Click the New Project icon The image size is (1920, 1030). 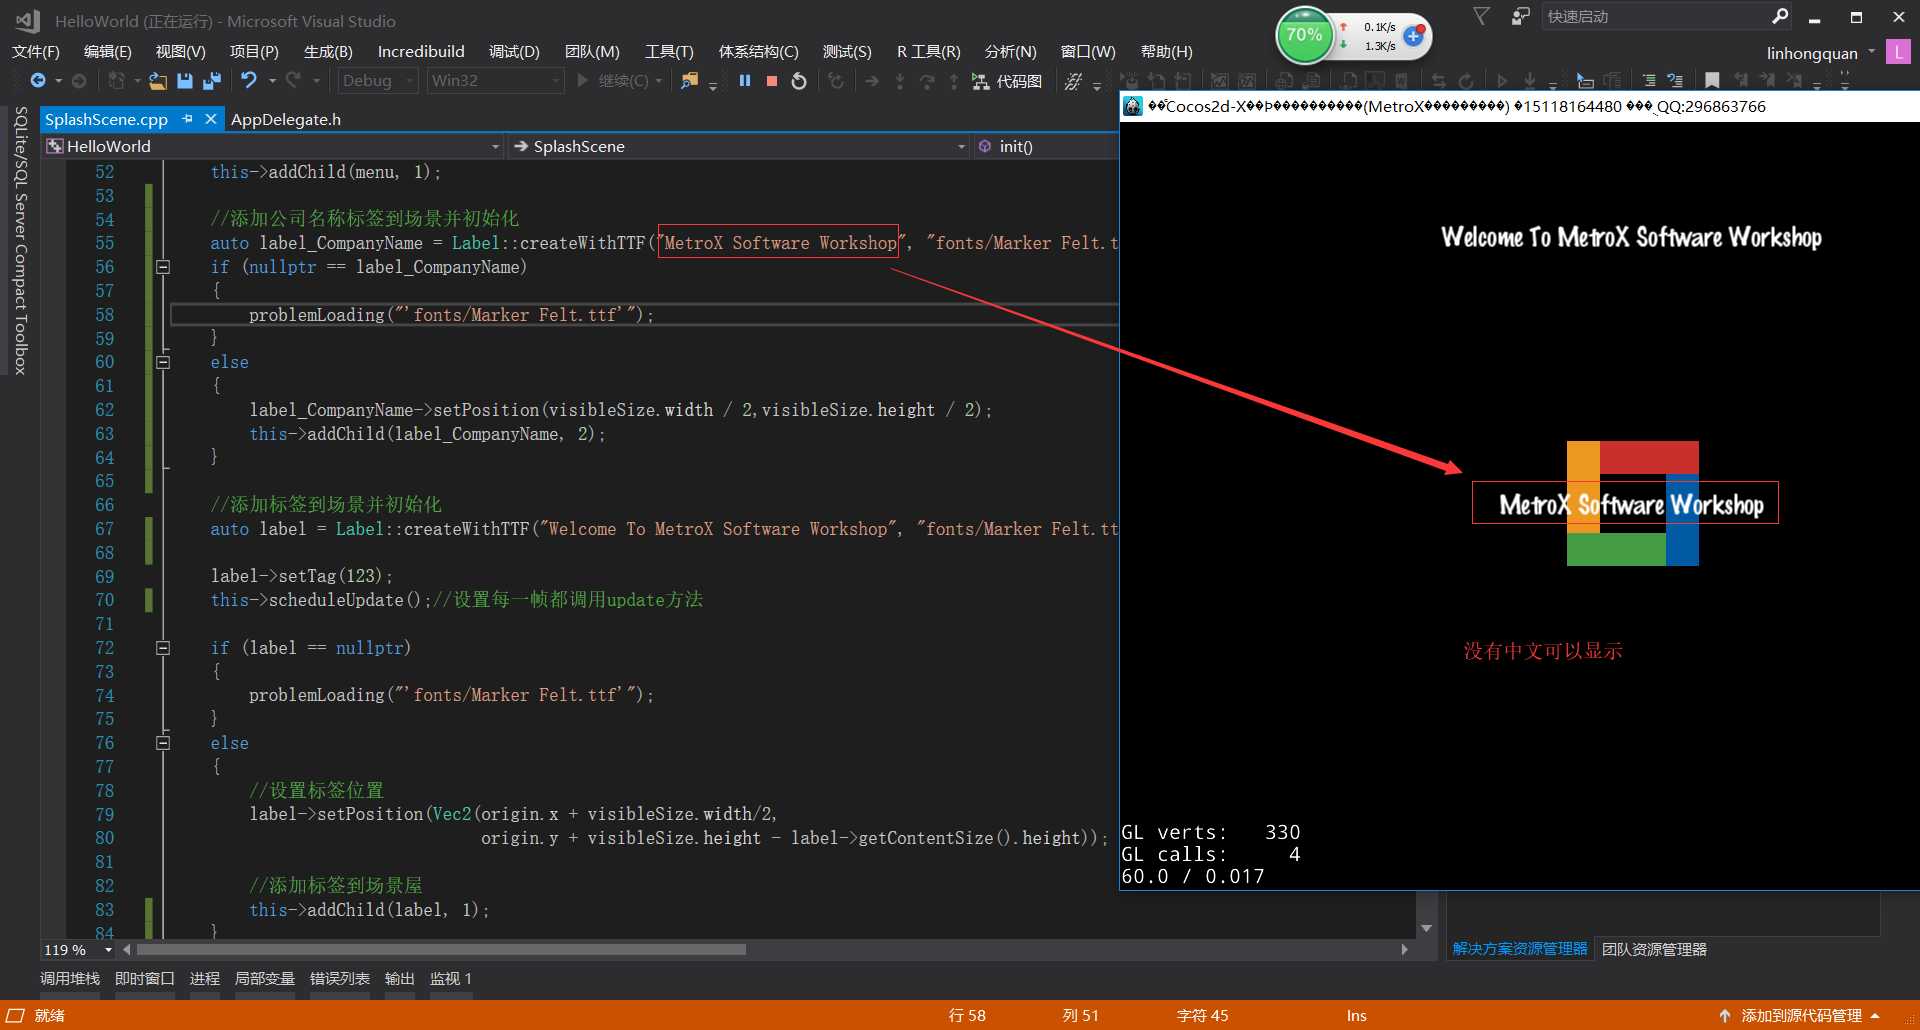coord(117,81)
